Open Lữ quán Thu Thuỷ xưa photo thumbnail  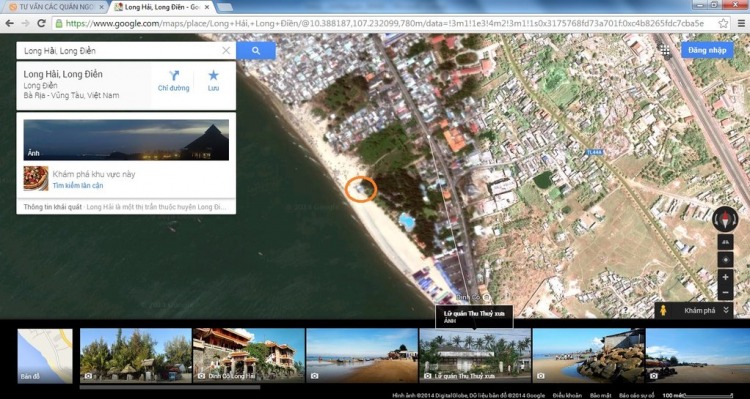(475, 355)
